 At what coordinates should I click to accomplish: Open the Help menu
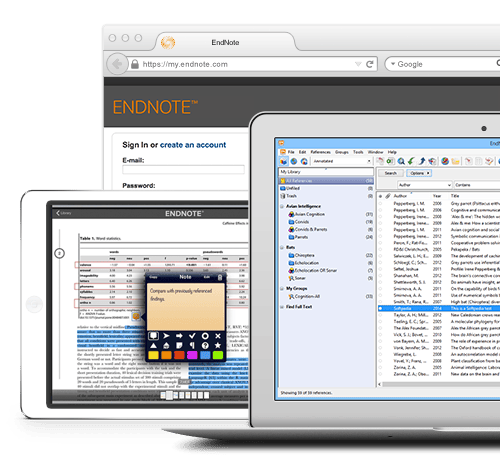point(392,152)
